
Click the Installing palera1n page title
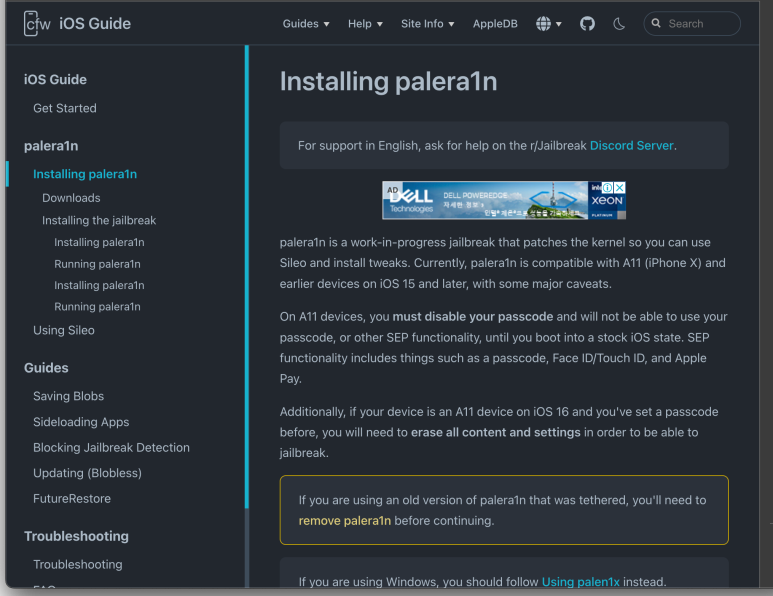(x=388, y=81)
